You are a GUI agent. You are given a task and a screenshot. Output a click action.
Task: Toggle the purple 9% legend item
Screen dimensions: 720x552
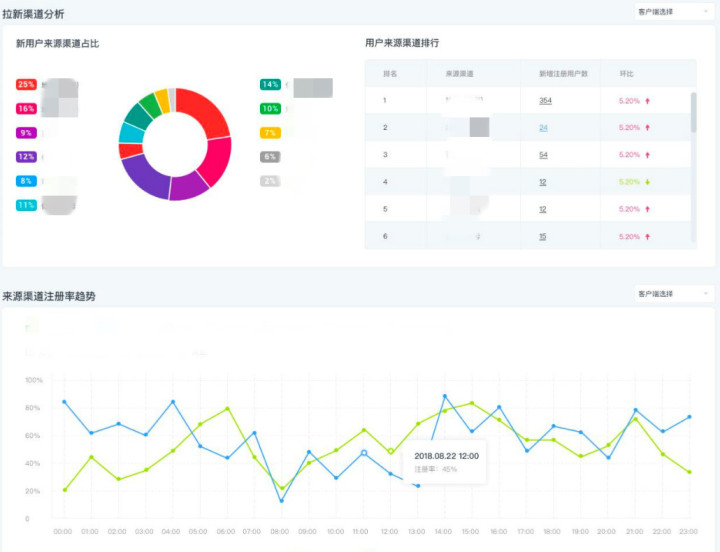[26, 133]
